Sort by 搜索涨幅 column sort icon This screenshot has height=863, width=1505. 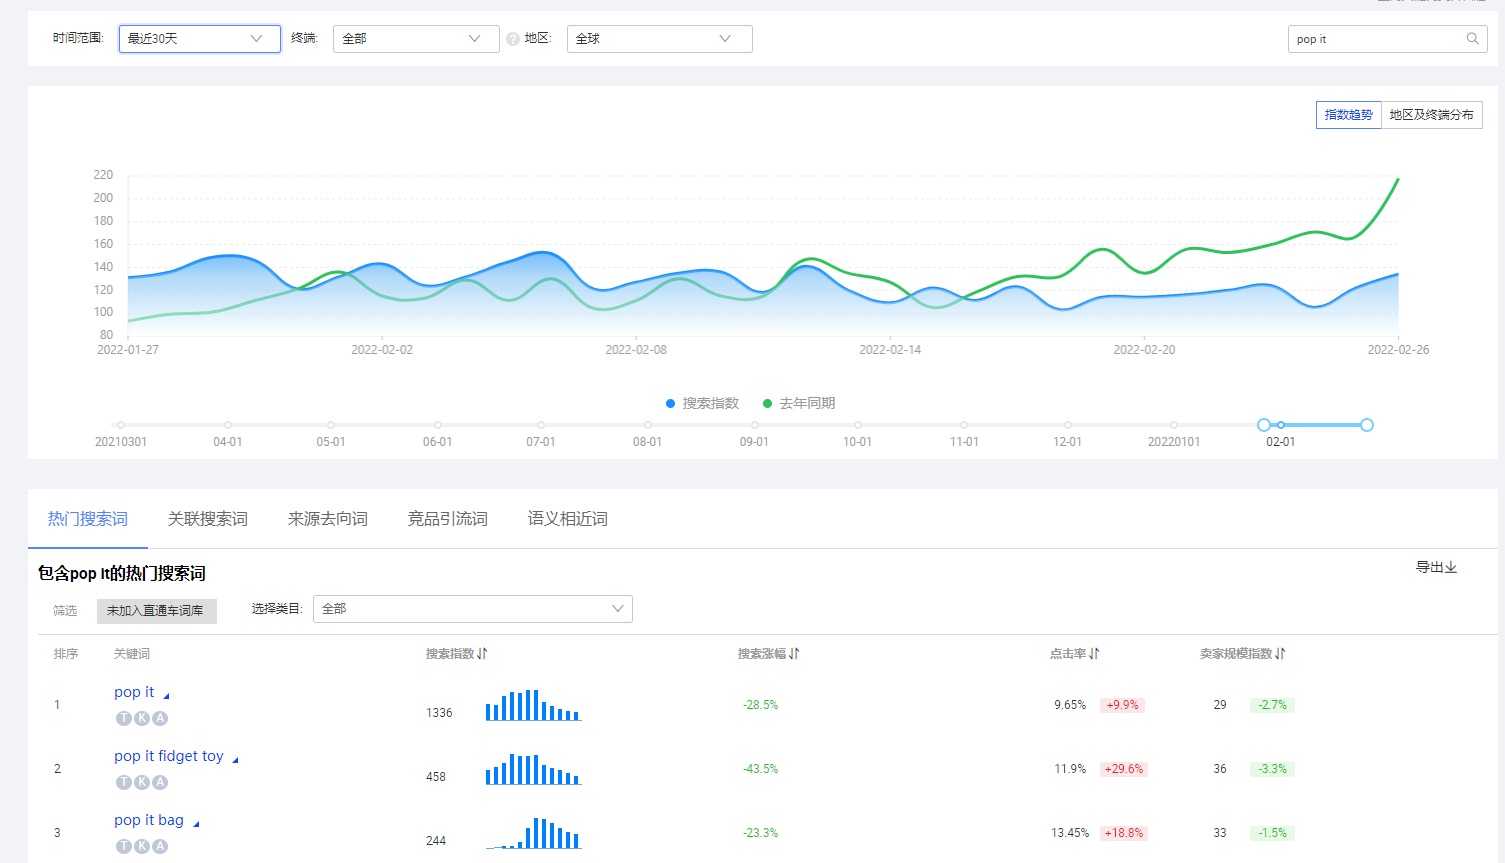[x=794, y=654]
